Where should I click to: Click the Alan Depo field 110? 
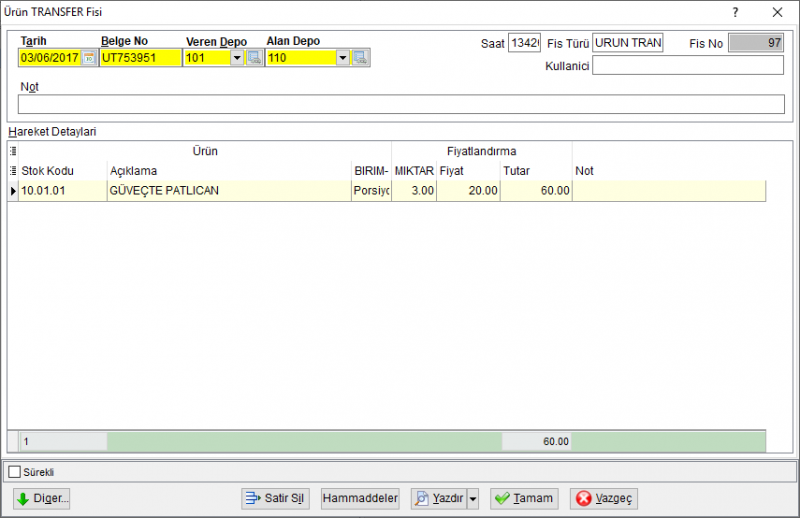301,58
